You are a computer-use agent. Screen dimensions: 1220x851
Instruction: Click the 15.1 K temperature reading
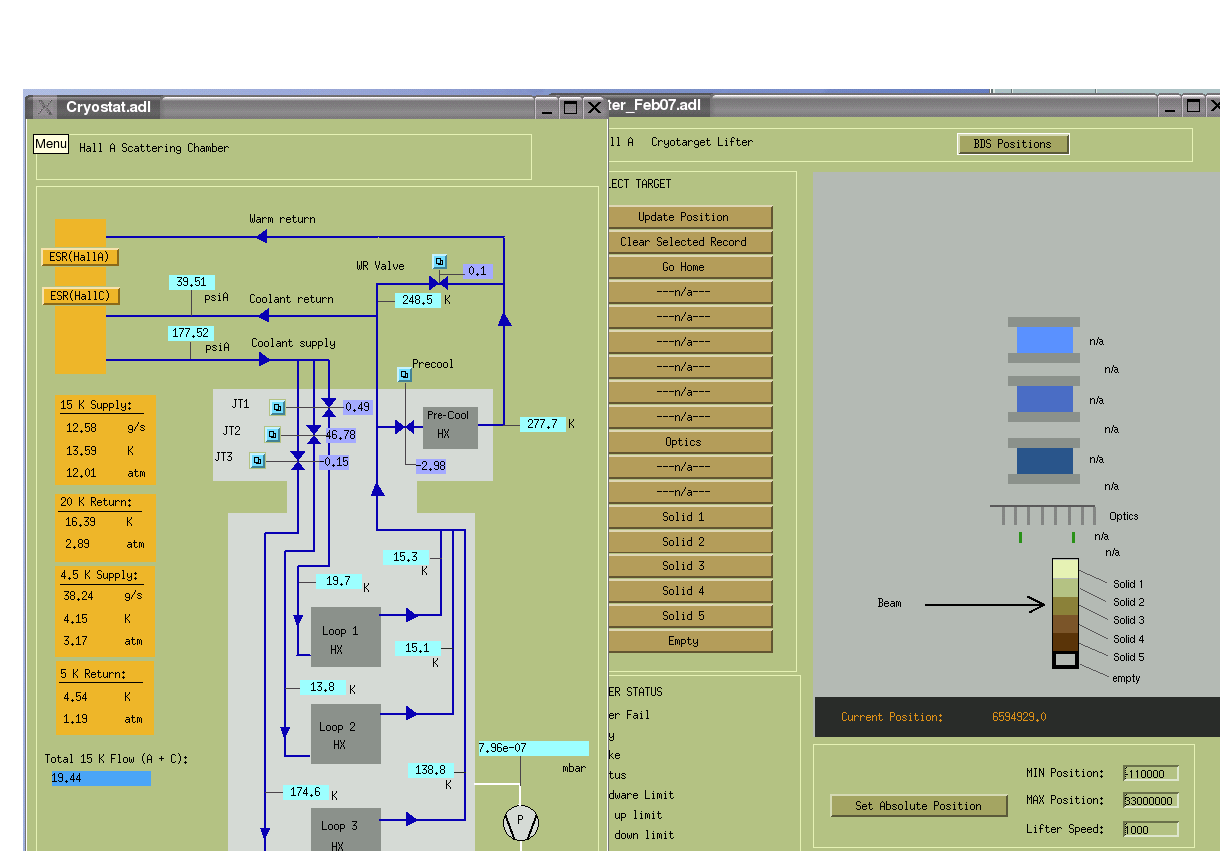(x=418, y=648)
